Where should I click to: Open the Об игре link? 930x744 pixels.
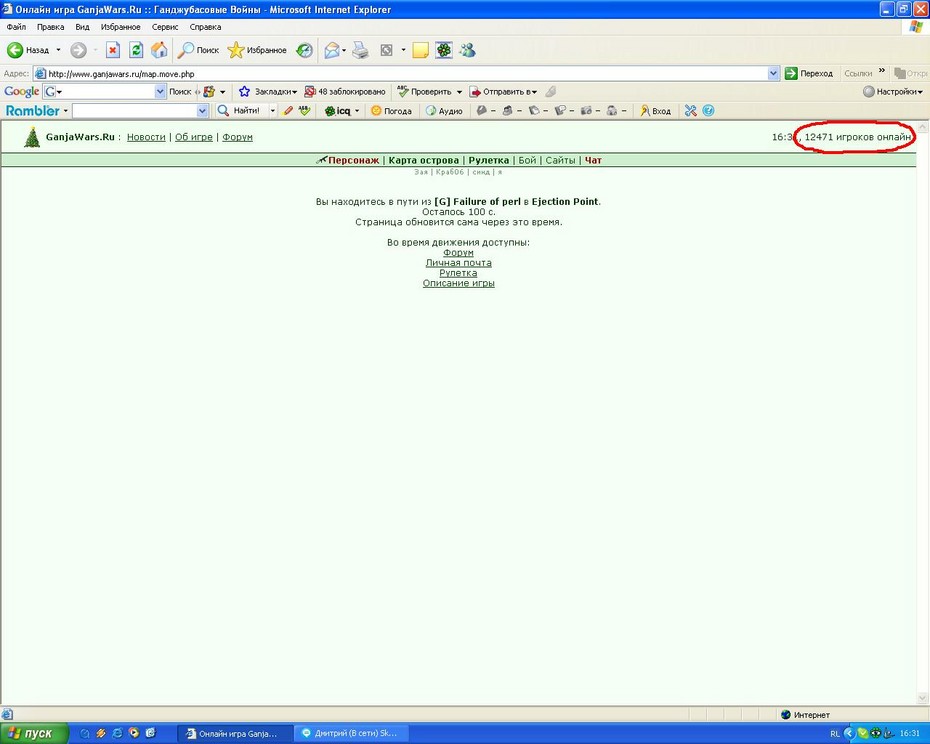coord(193,137)
